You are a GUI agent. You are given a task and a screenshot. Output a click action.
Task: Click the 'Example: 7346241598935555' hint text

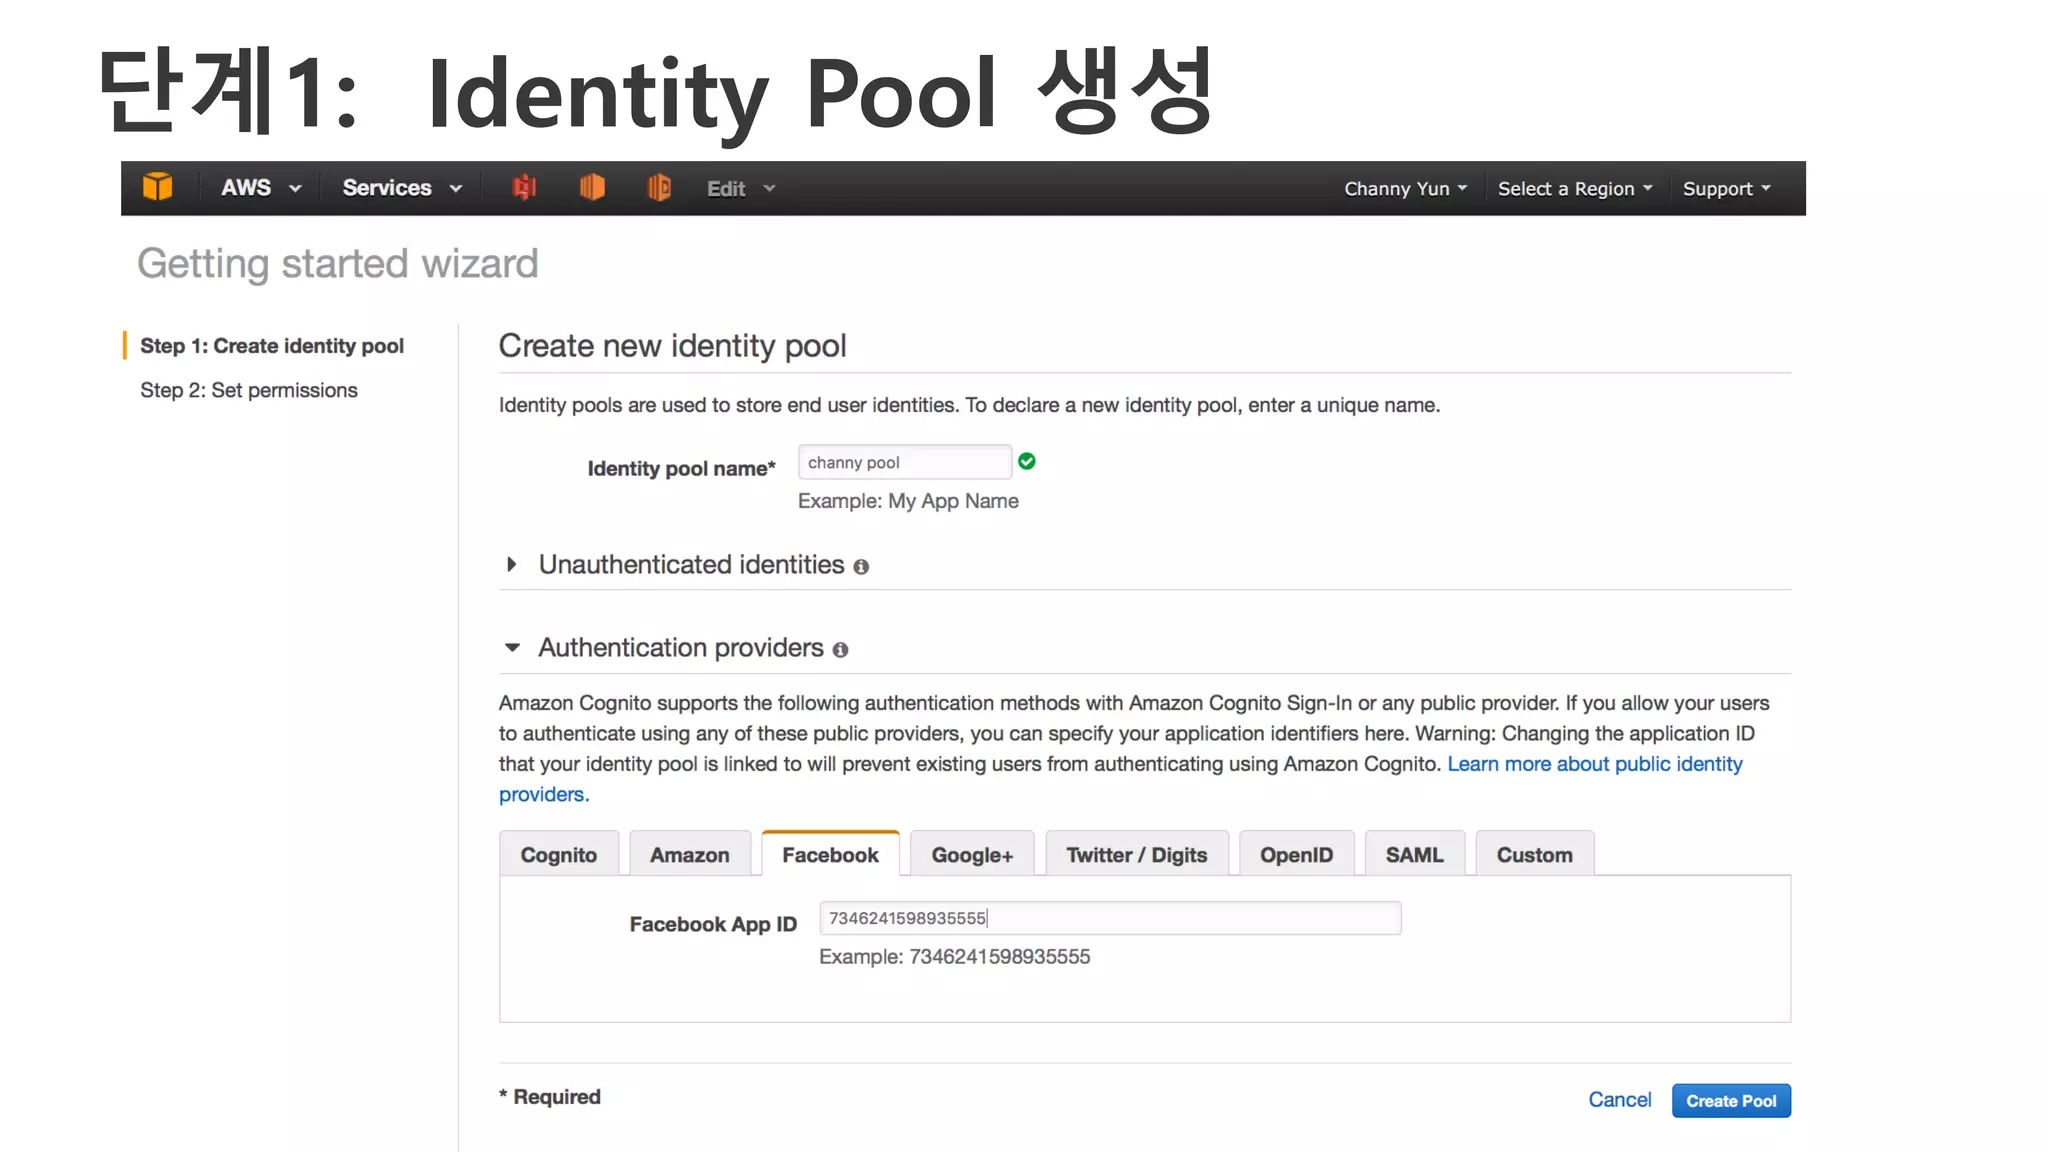tap(955, 957)
